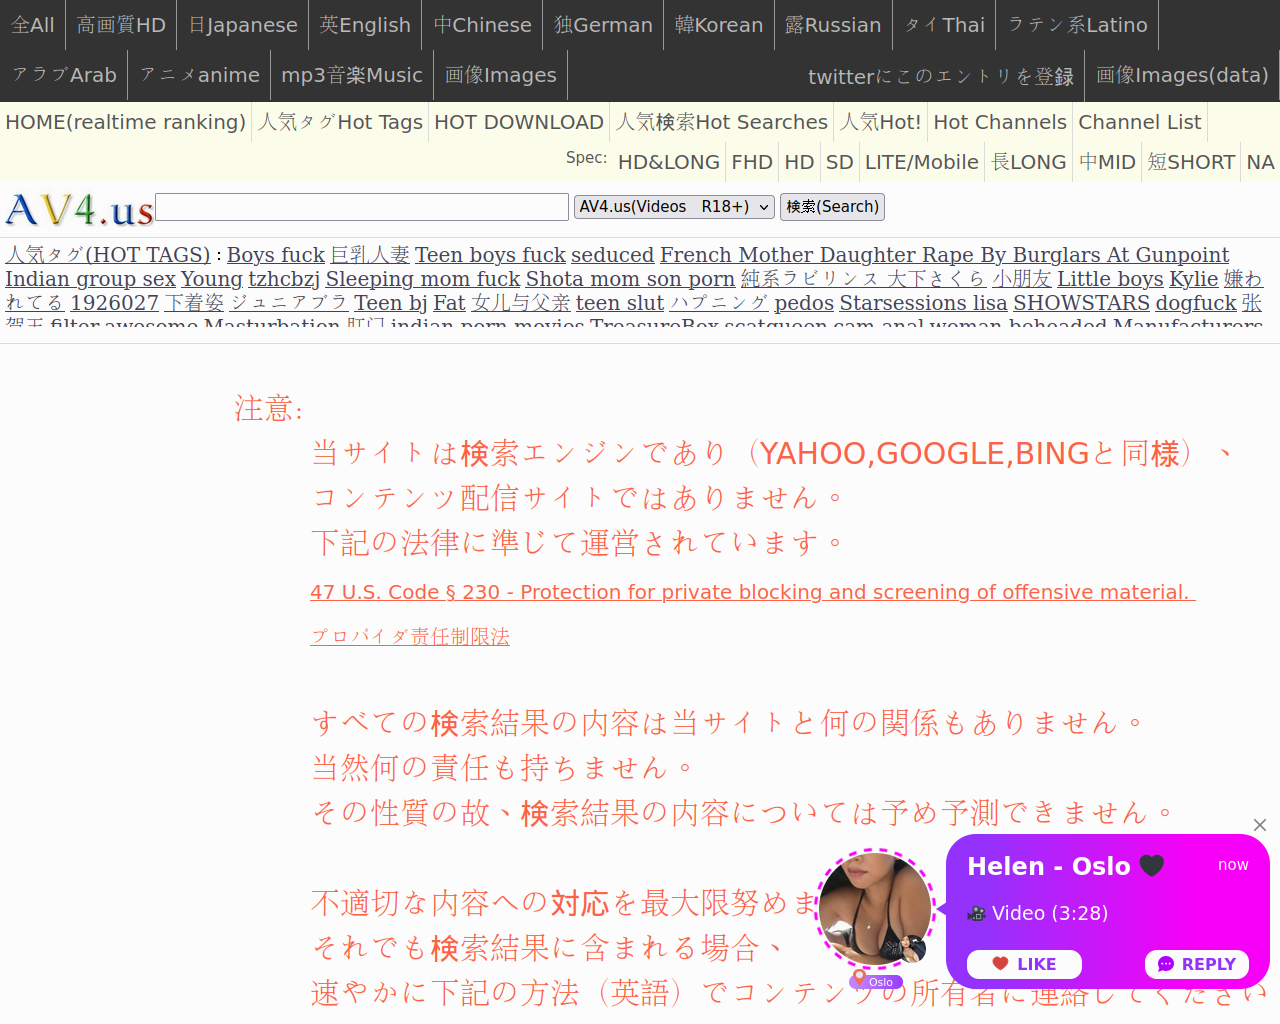Select the FHD spec filter

(751, 162)
